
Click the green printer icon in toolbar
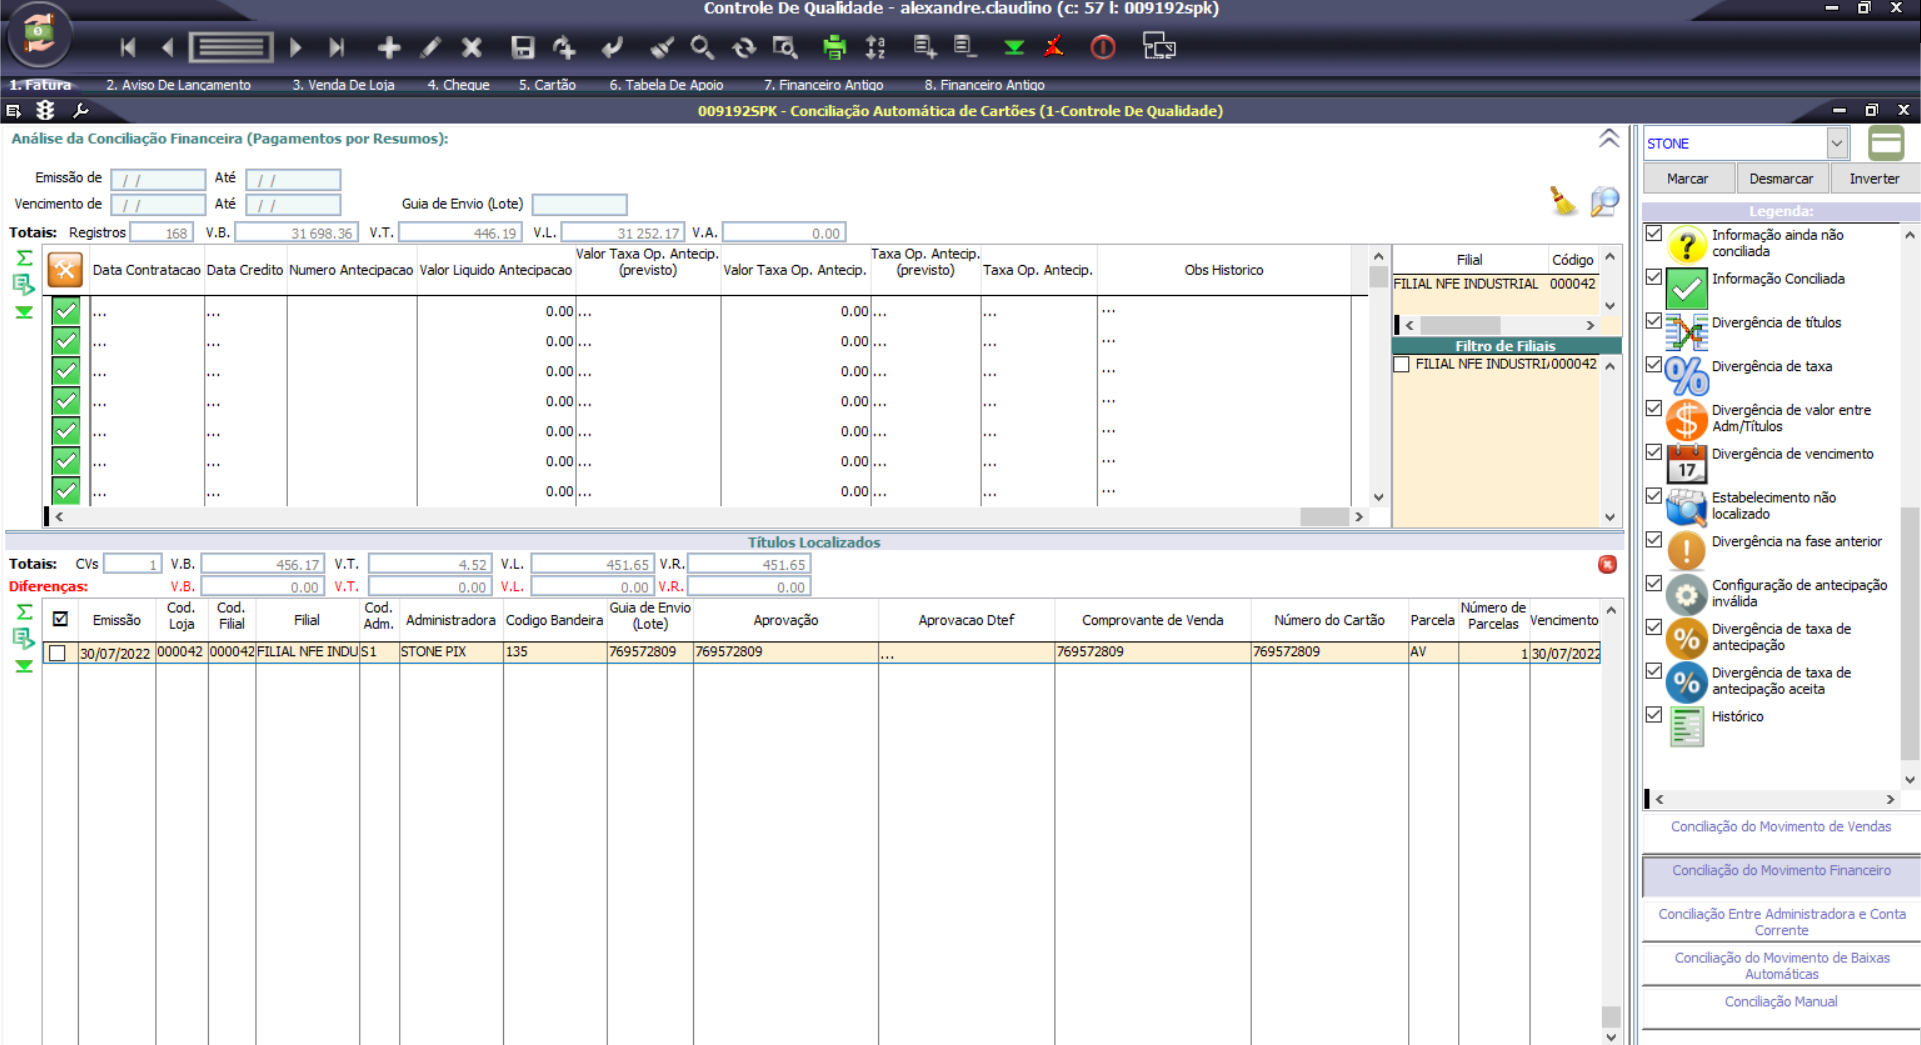[x=834, y=47]
